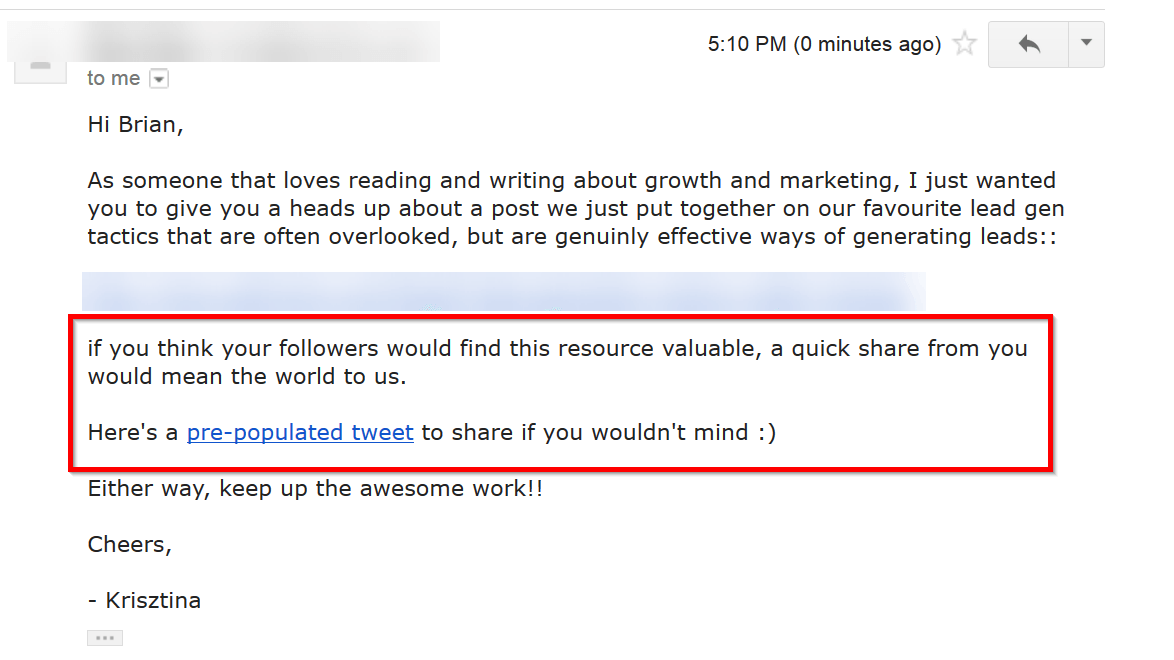
Task: Show details arrow next to "to me"
Action: pos(159,79)
